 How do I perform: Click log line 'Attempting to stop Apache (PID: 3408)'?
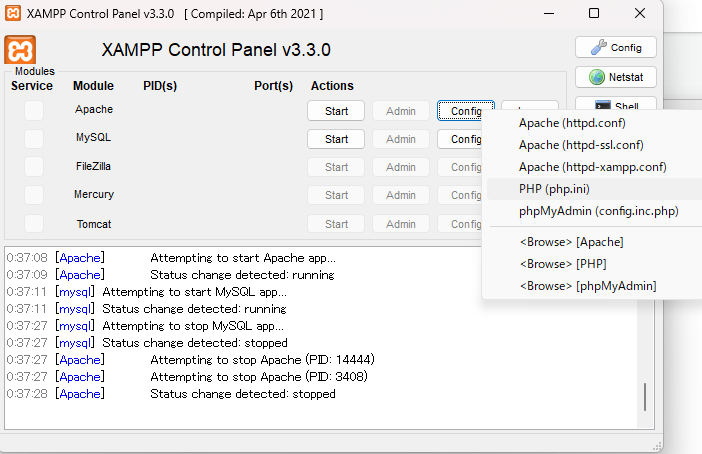coord(259,377)
